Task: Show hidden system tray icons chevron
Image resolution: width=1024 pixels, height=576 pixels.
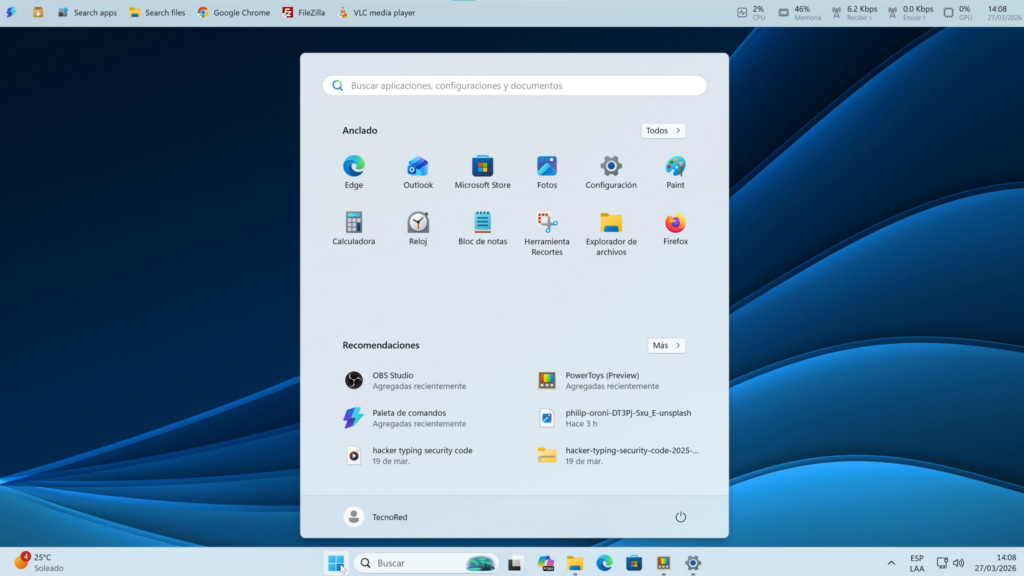Action: 889,563
